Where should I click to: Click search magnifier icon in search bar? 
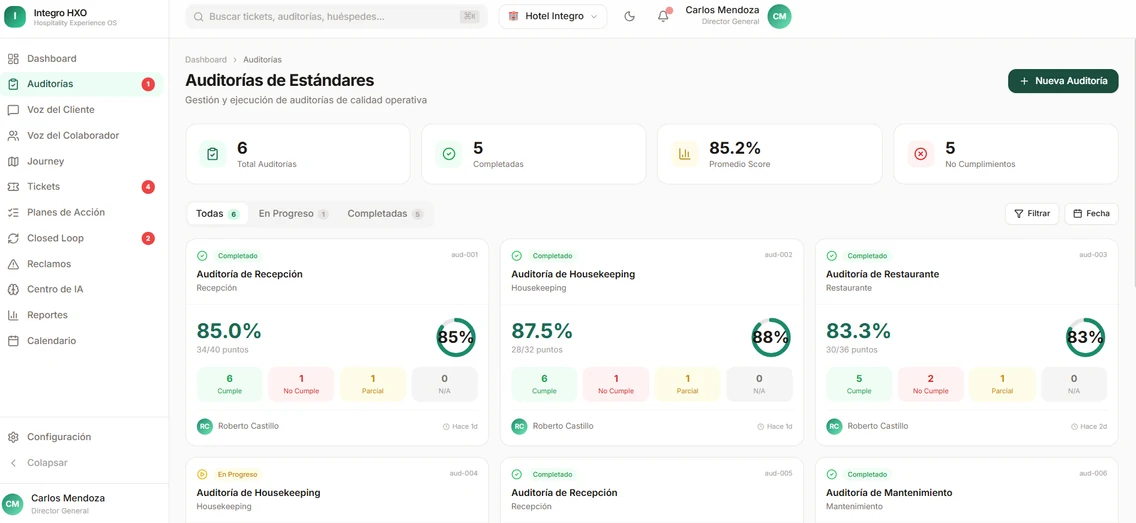pos(199,17)
